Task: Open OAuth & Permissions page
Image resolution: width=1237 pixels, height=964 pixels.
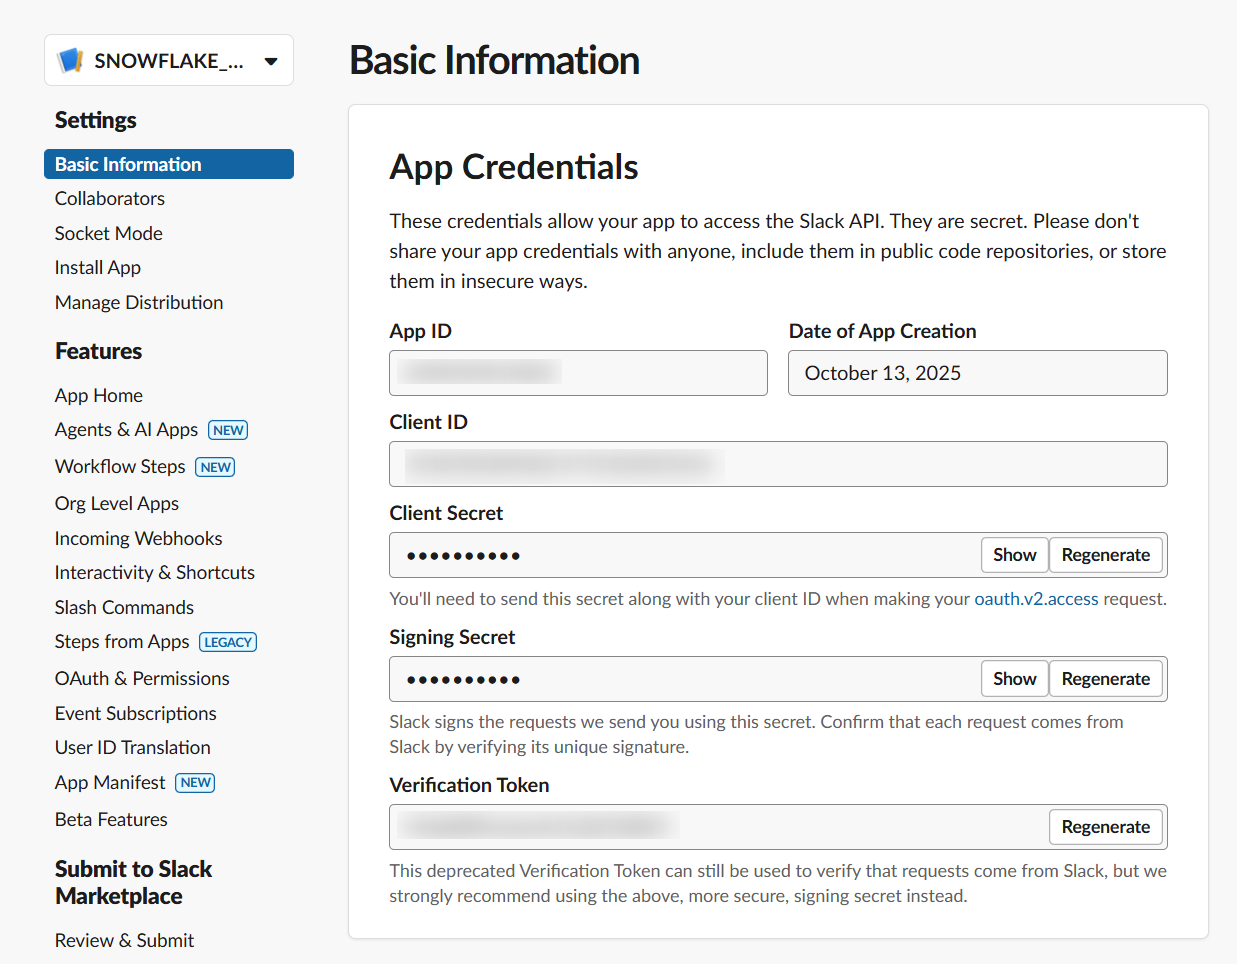Action: pos(142,679)
